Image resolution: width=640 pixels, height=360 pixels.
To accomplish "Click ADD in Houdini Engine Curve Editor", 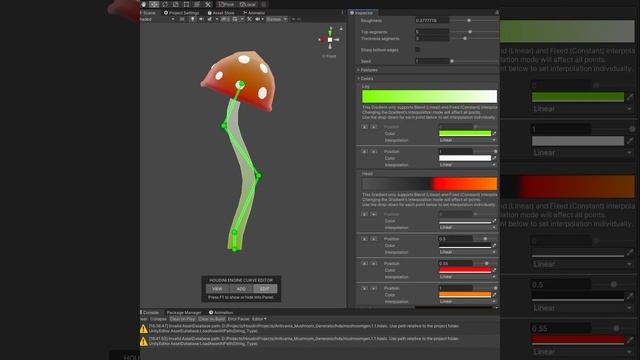I will [x=241, y=289].
